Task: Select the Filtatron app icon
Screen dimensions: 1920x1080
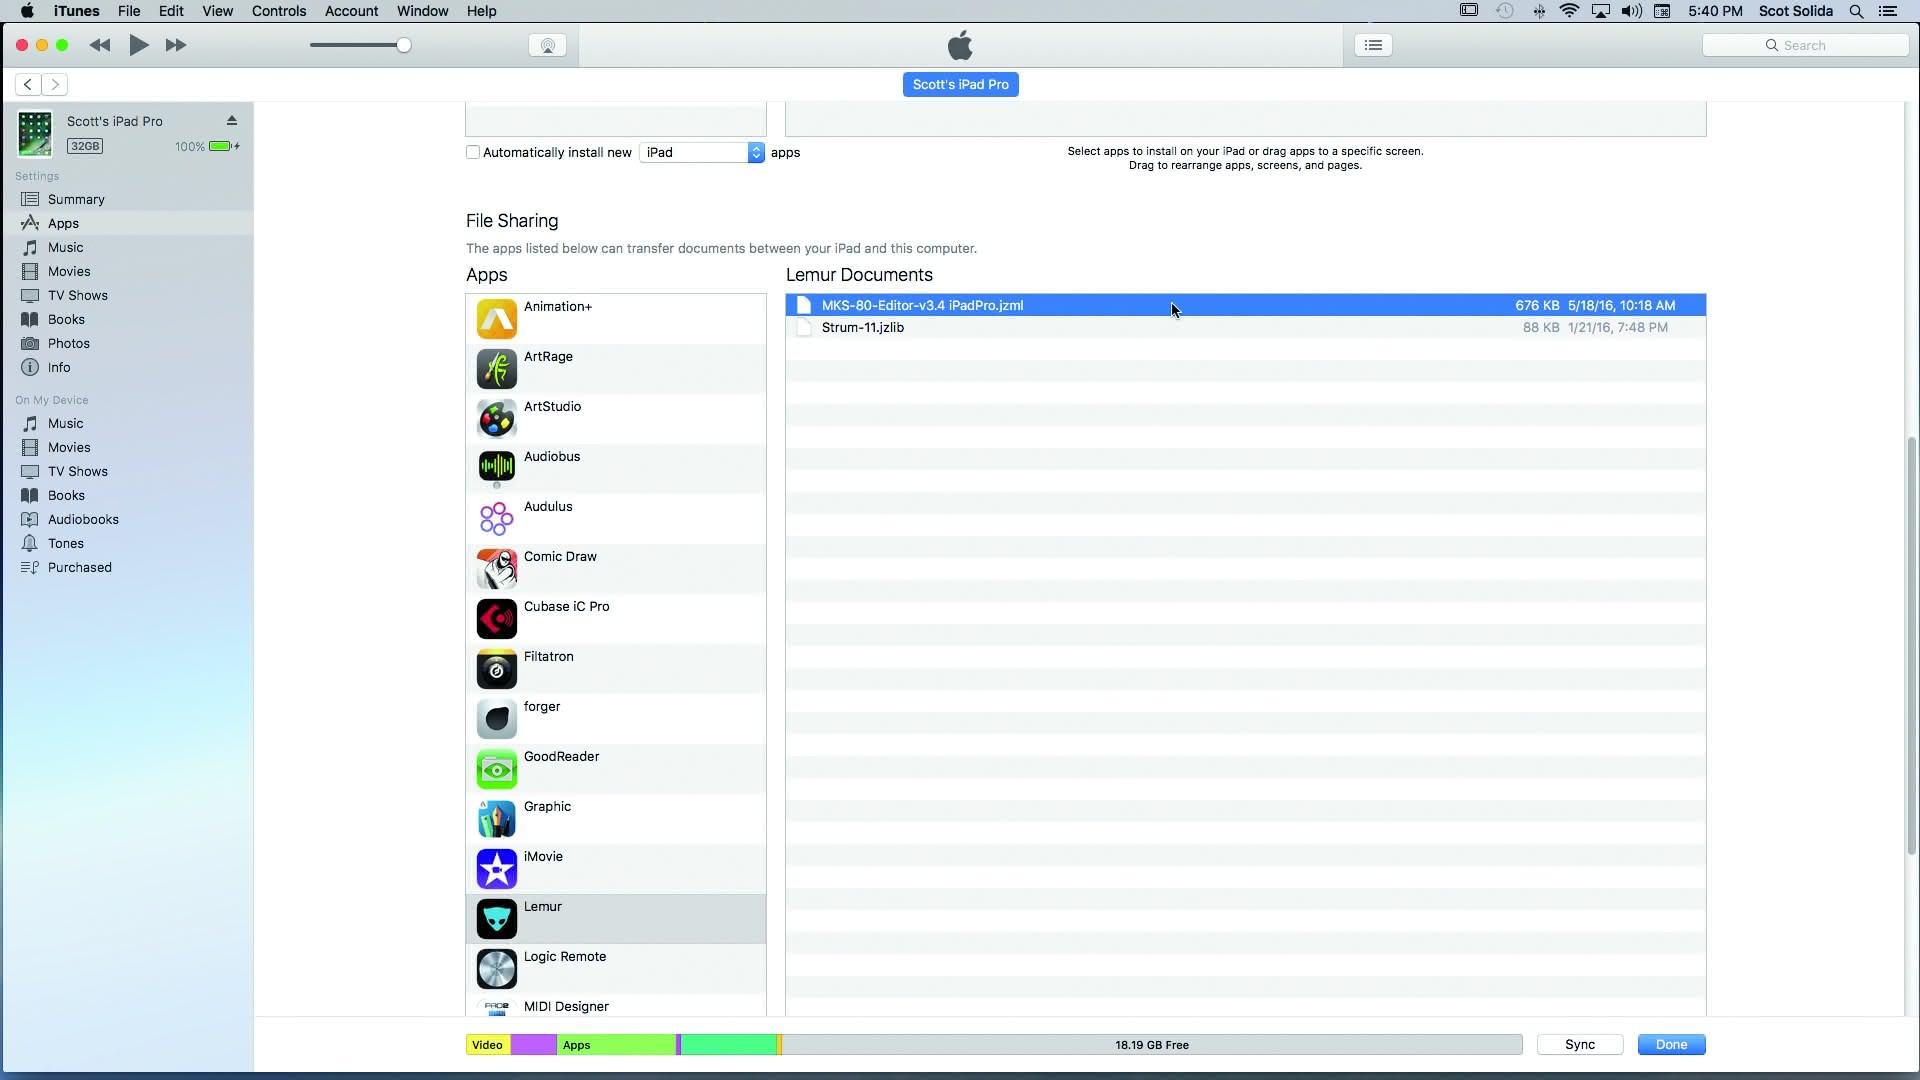Action: [x=496, y=669]
